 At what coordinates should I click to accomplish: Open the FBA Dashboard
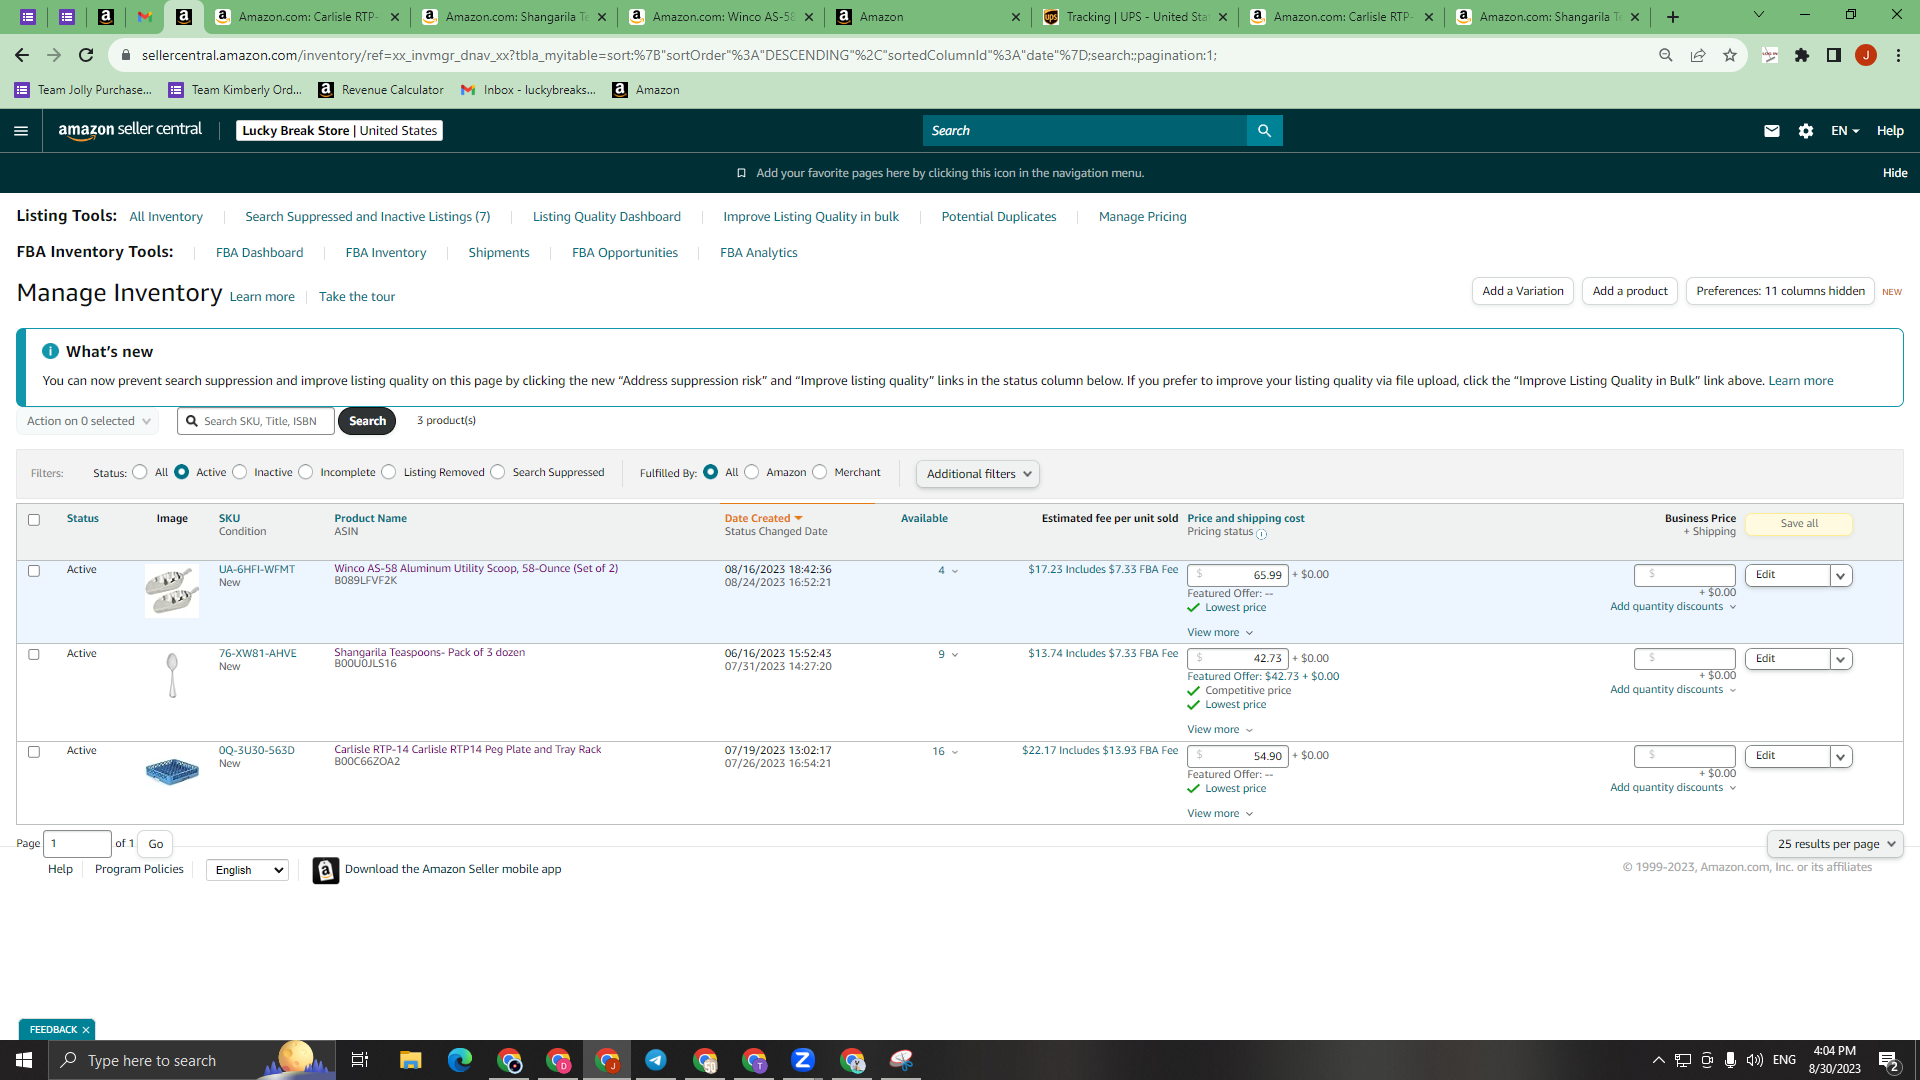pos(260,253)
